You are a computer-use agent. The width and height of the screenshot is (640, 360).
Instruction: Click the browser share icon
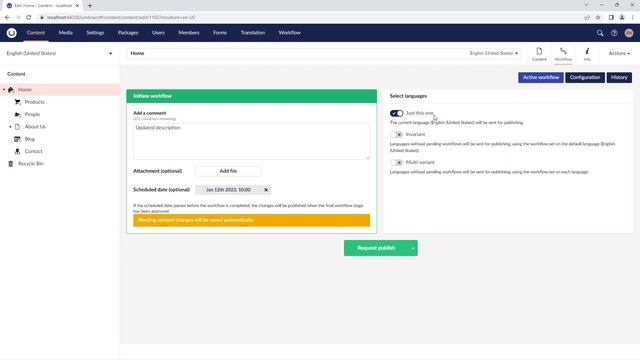(587, 18)
